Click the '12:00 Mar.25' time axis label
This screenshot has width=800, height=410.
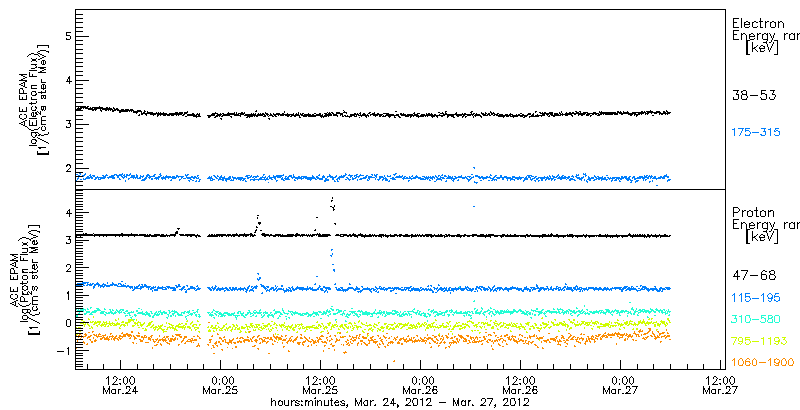click(x=320, y=386)
